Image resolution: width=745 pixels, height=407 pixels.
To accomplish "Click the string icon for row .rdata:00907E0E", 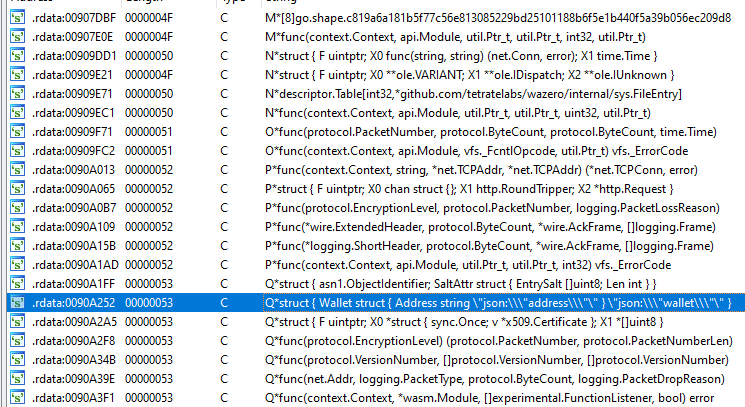I will click(x=18, y=37).
